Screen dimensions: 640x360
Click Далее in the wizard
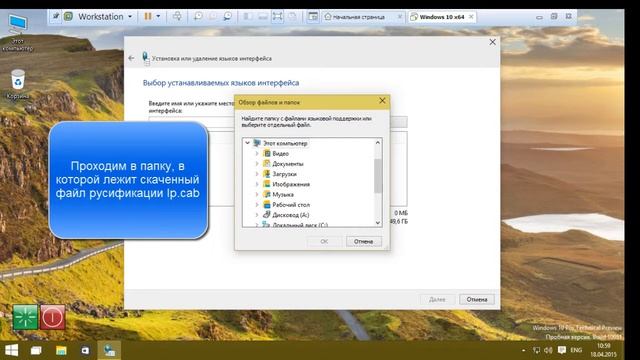(437, 299)
